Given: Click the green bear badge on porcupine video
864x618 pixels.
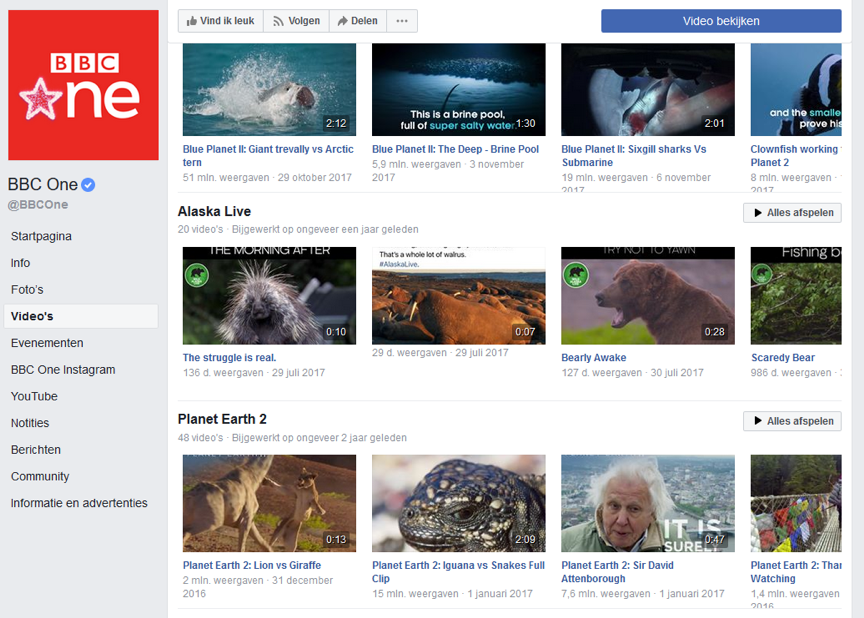Looking at the screenshot, I should 197,275.
